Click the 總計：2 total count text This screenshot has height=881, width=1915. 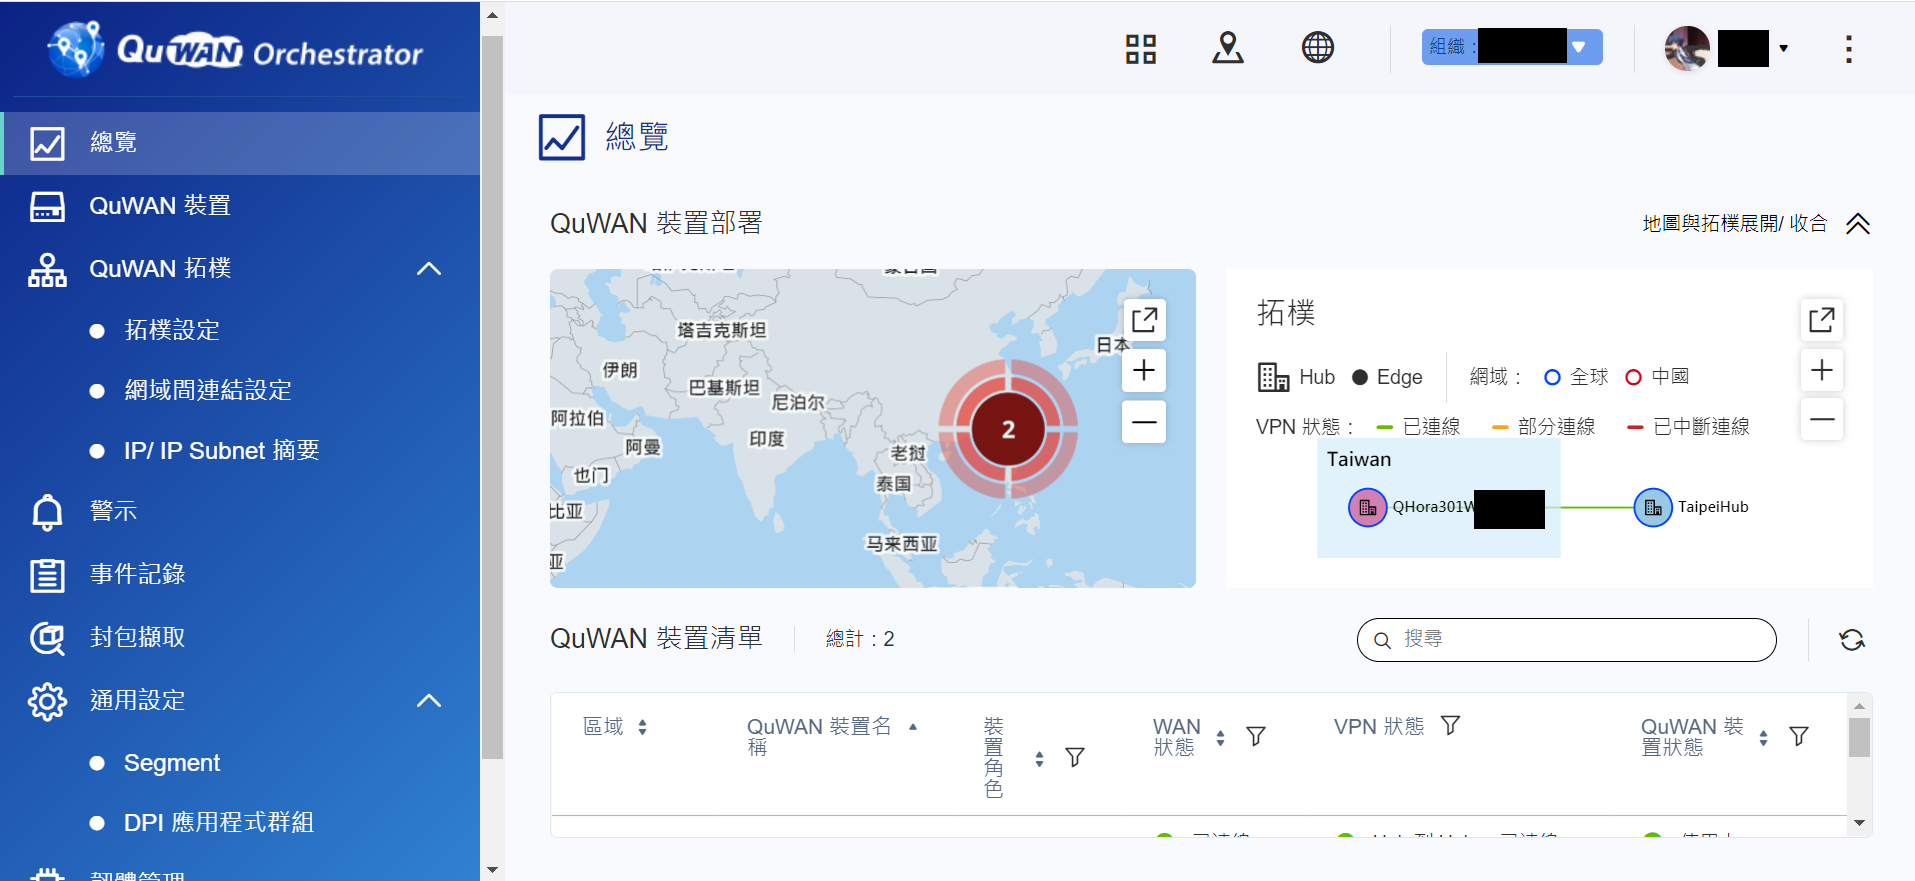(860, 639)
